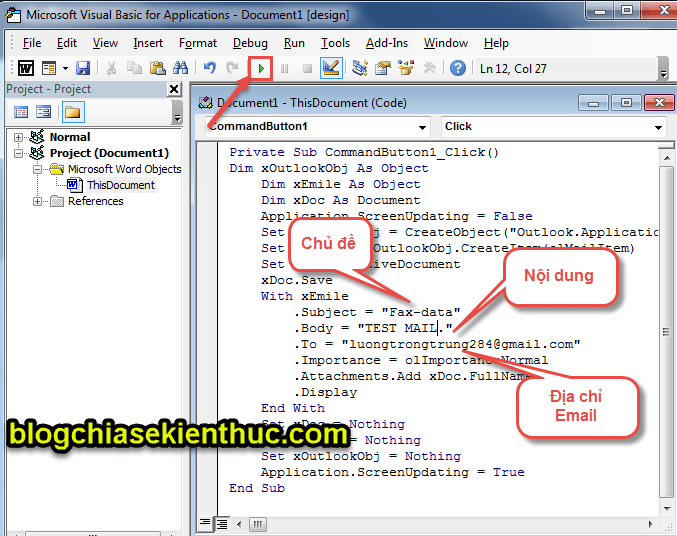This screenshot has width=677, height=536.
Task: Collapse the Project (Document1) node
Action: click(x=18, y=153)
